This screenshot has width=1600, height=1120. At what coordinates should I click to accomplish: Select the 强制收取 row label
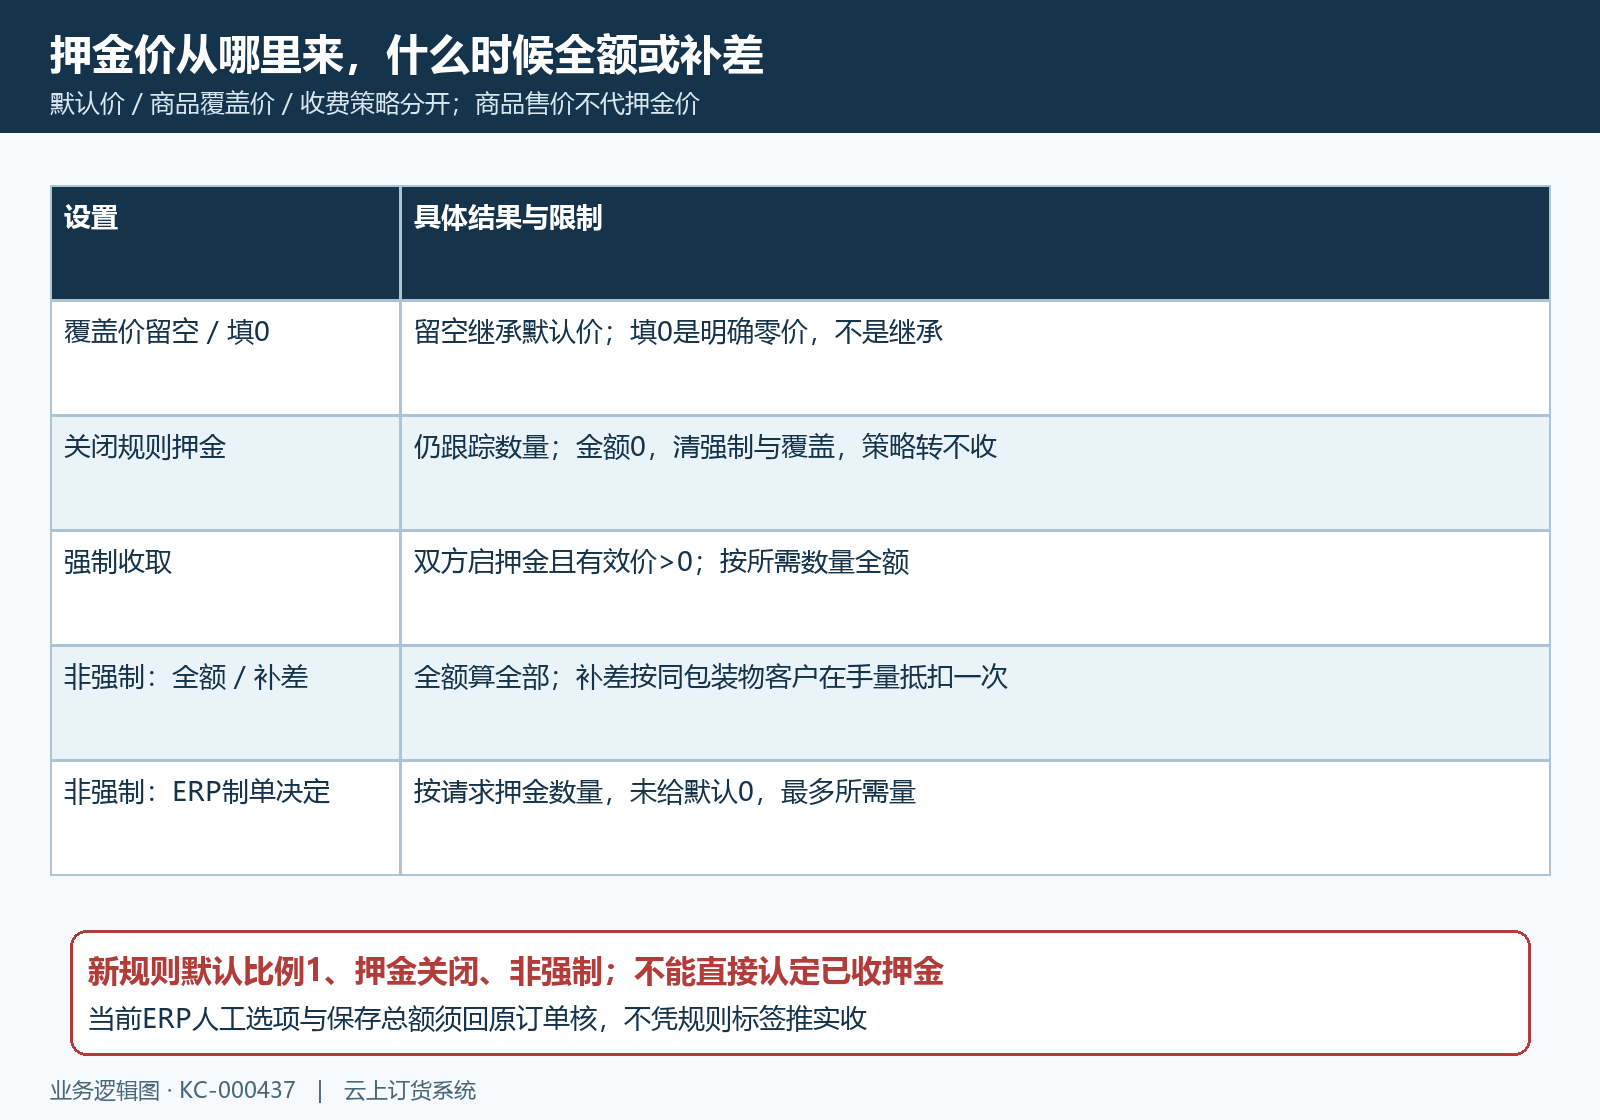[118, 562]
